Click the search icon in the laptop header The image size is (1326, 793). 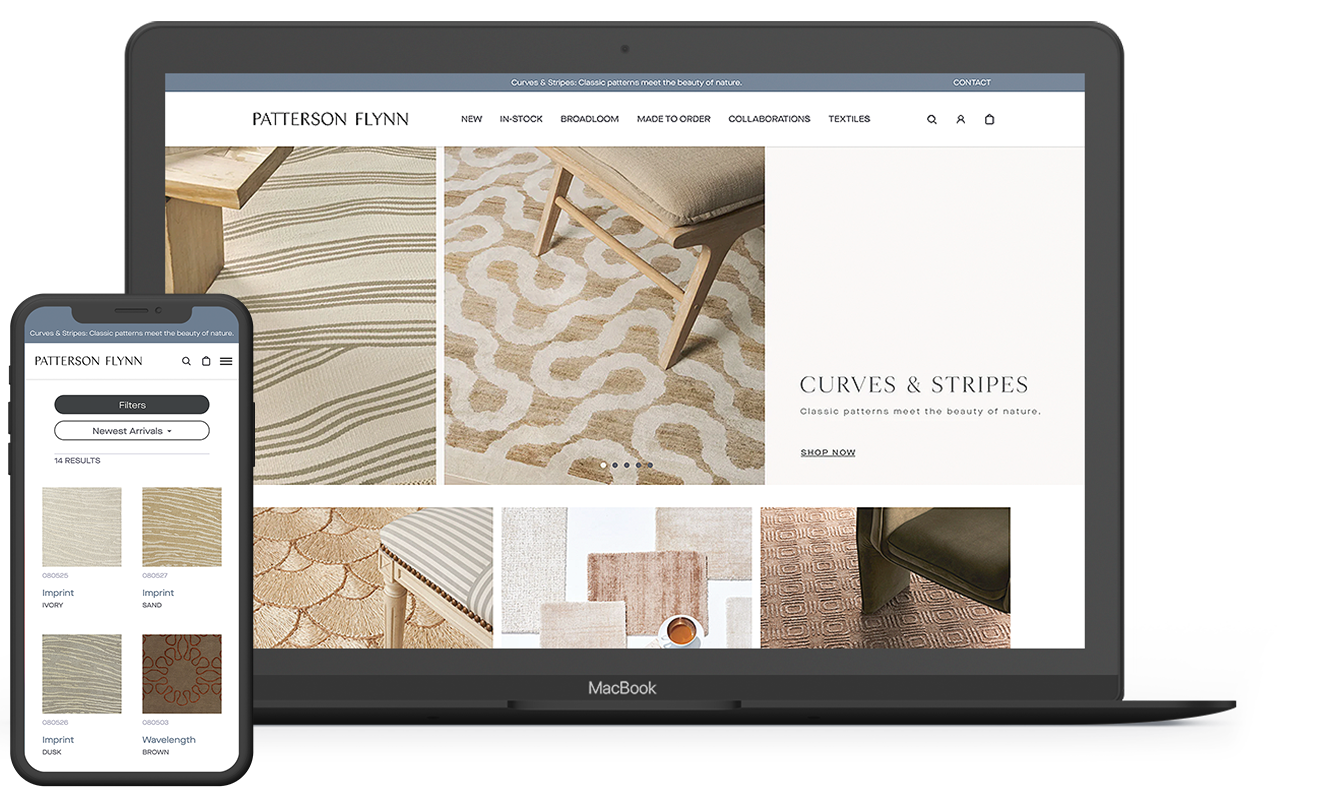(932, 119)
